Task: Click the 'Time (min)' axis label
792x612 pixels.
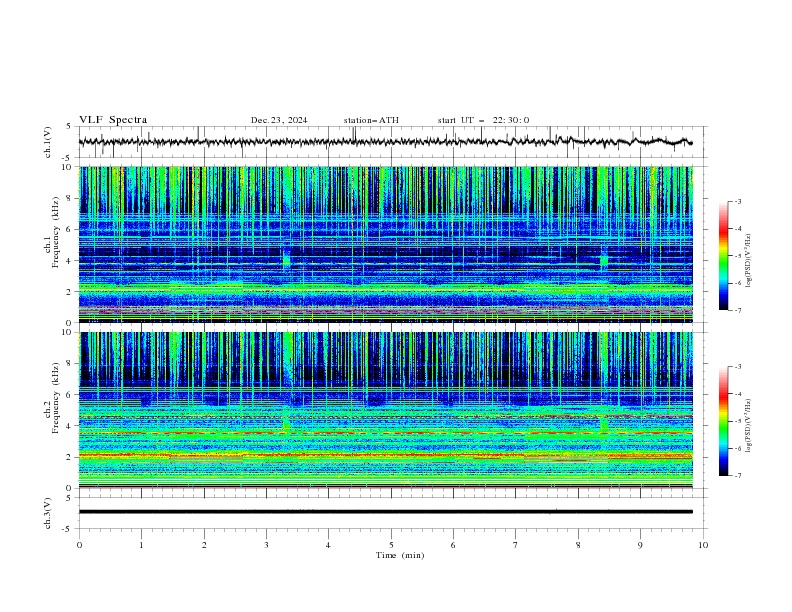Action: (400, 555)
